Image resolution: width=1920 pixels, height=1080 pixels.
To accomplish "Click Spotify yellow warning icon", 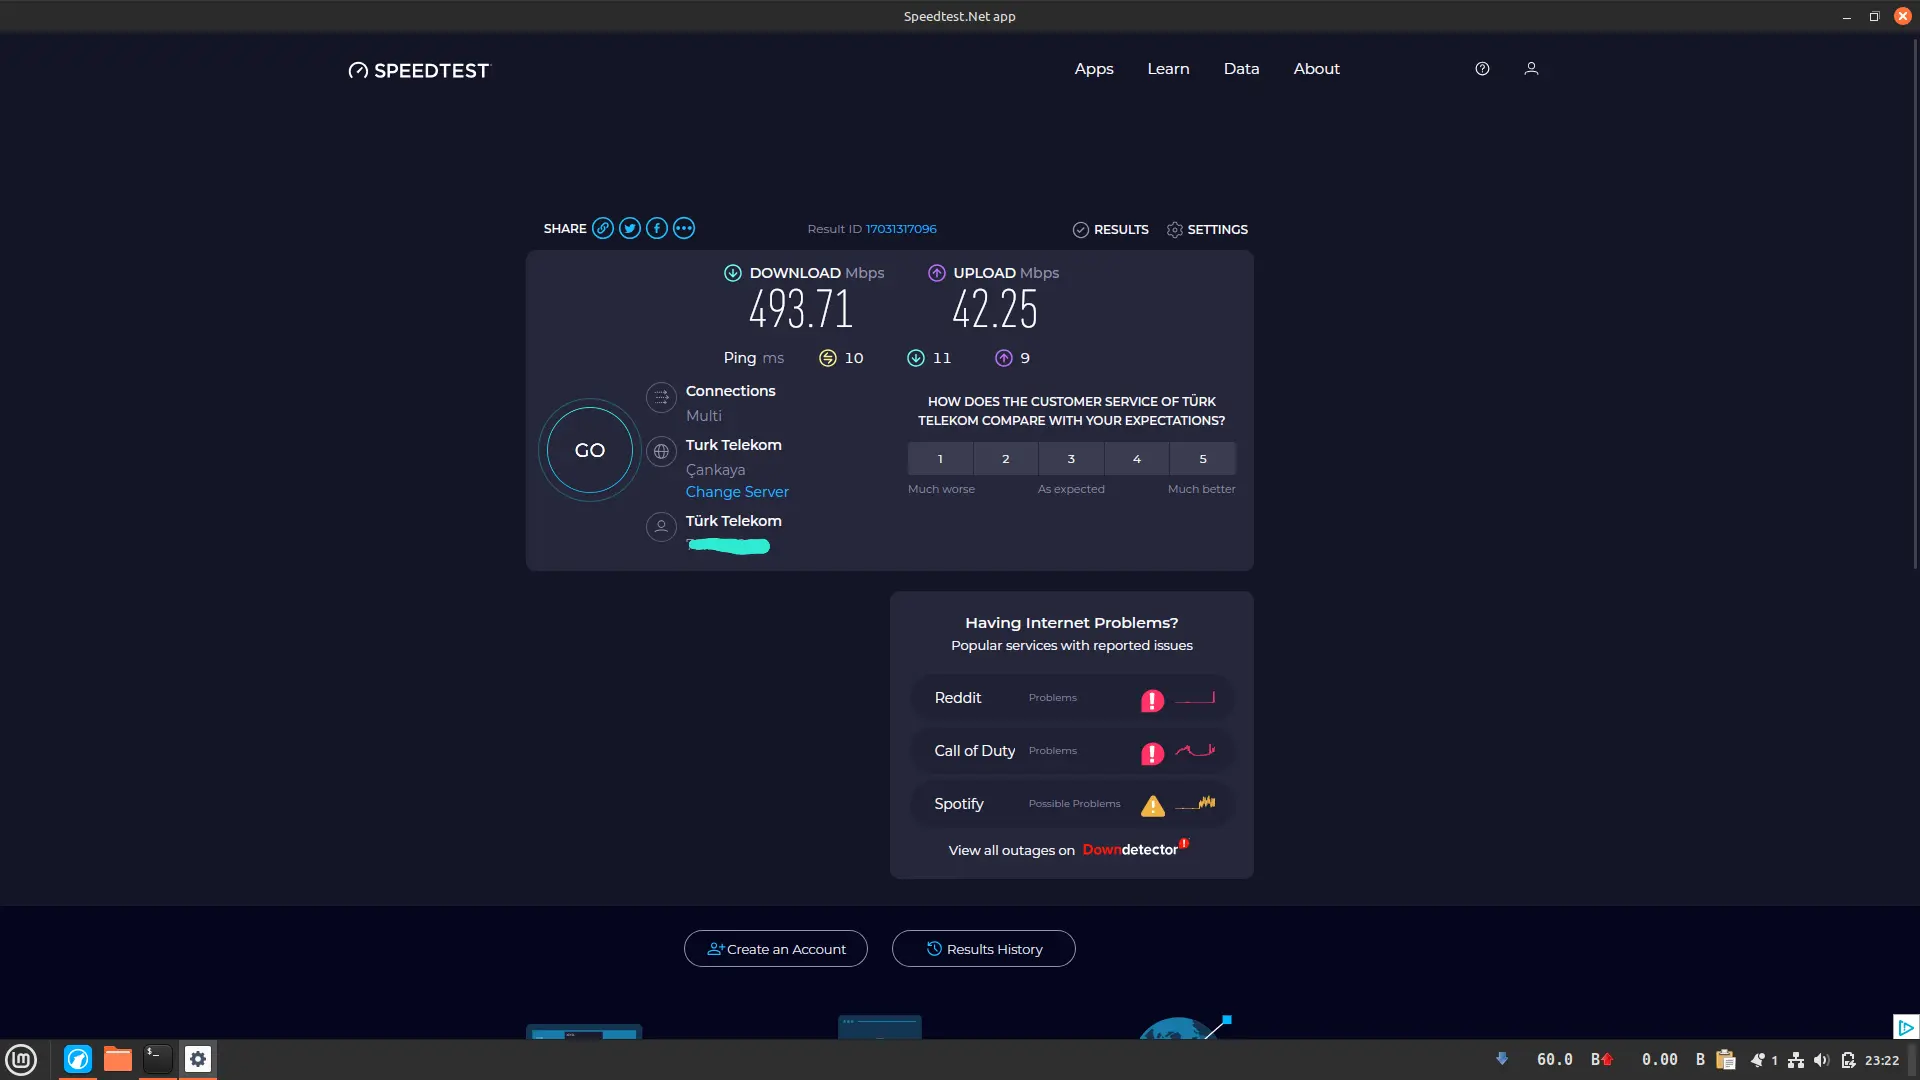I will pyautogui.click(x=1153, y=806).
